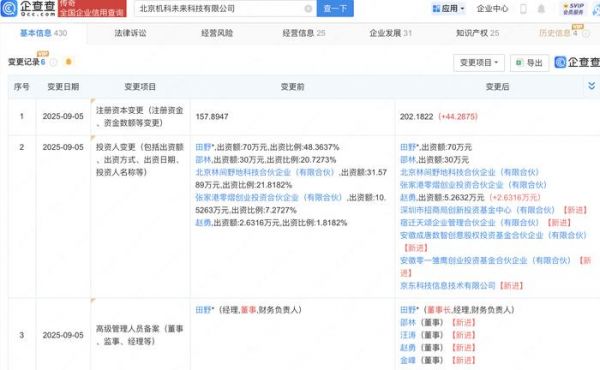
Task: Open 邵林 (董事) link in management row
Action: tap(408, 323)
